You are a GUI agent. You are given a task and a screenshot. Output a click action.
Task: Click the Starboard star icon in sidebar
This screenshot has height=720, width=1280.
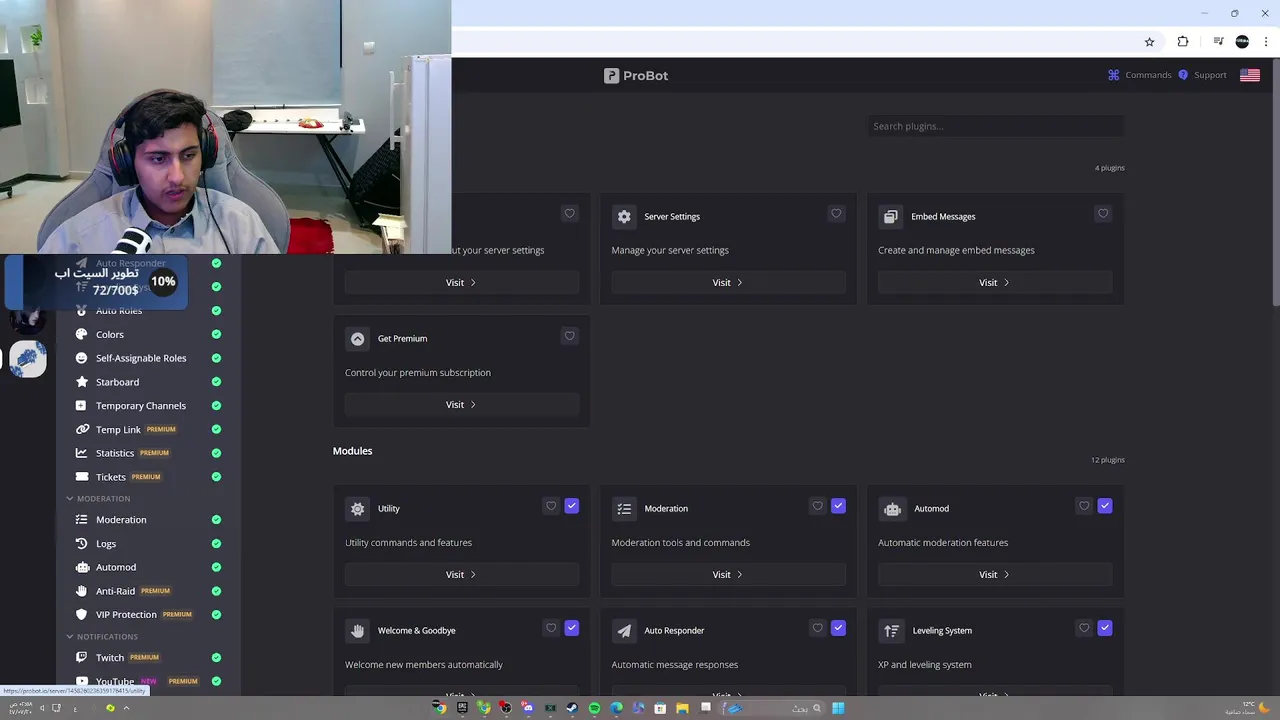[x=81, y=382]
